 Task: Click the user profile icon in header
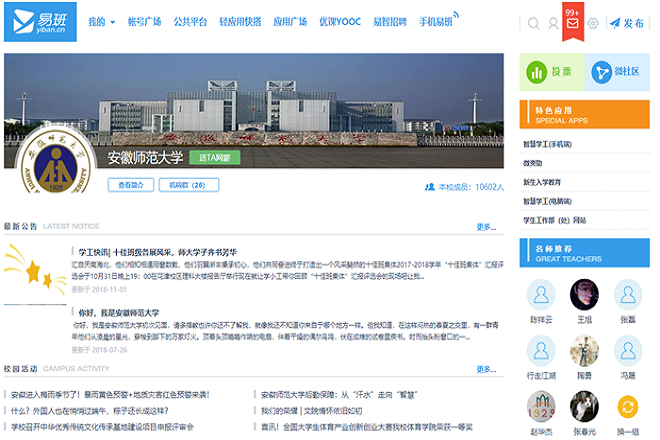(x=553, y=23)
